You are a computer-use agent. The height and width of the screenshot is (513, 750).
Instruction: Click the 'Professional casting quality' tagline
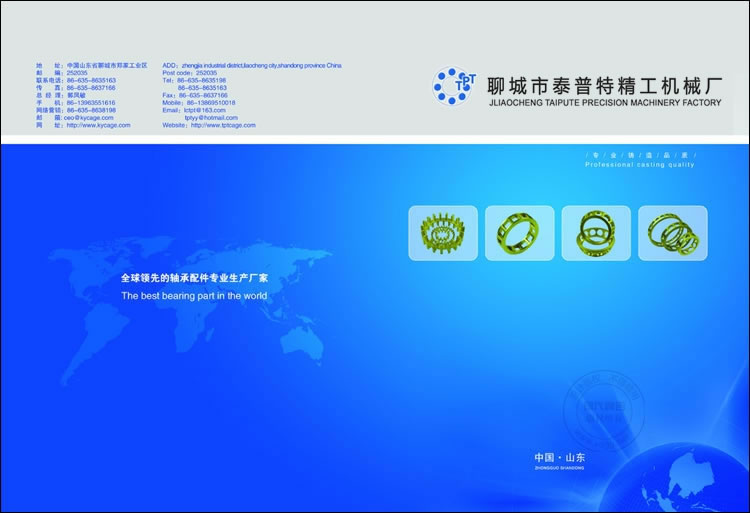coord(639,164)
